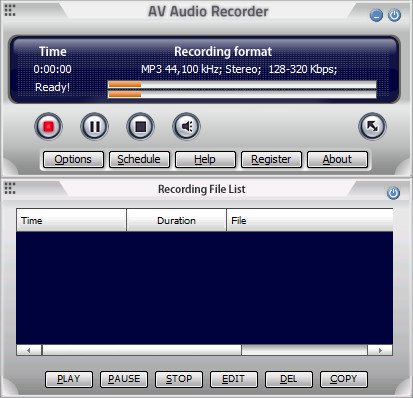Screen dimensions: 413x398
Task: Open the Schedule settings
Action: [139, 159]
